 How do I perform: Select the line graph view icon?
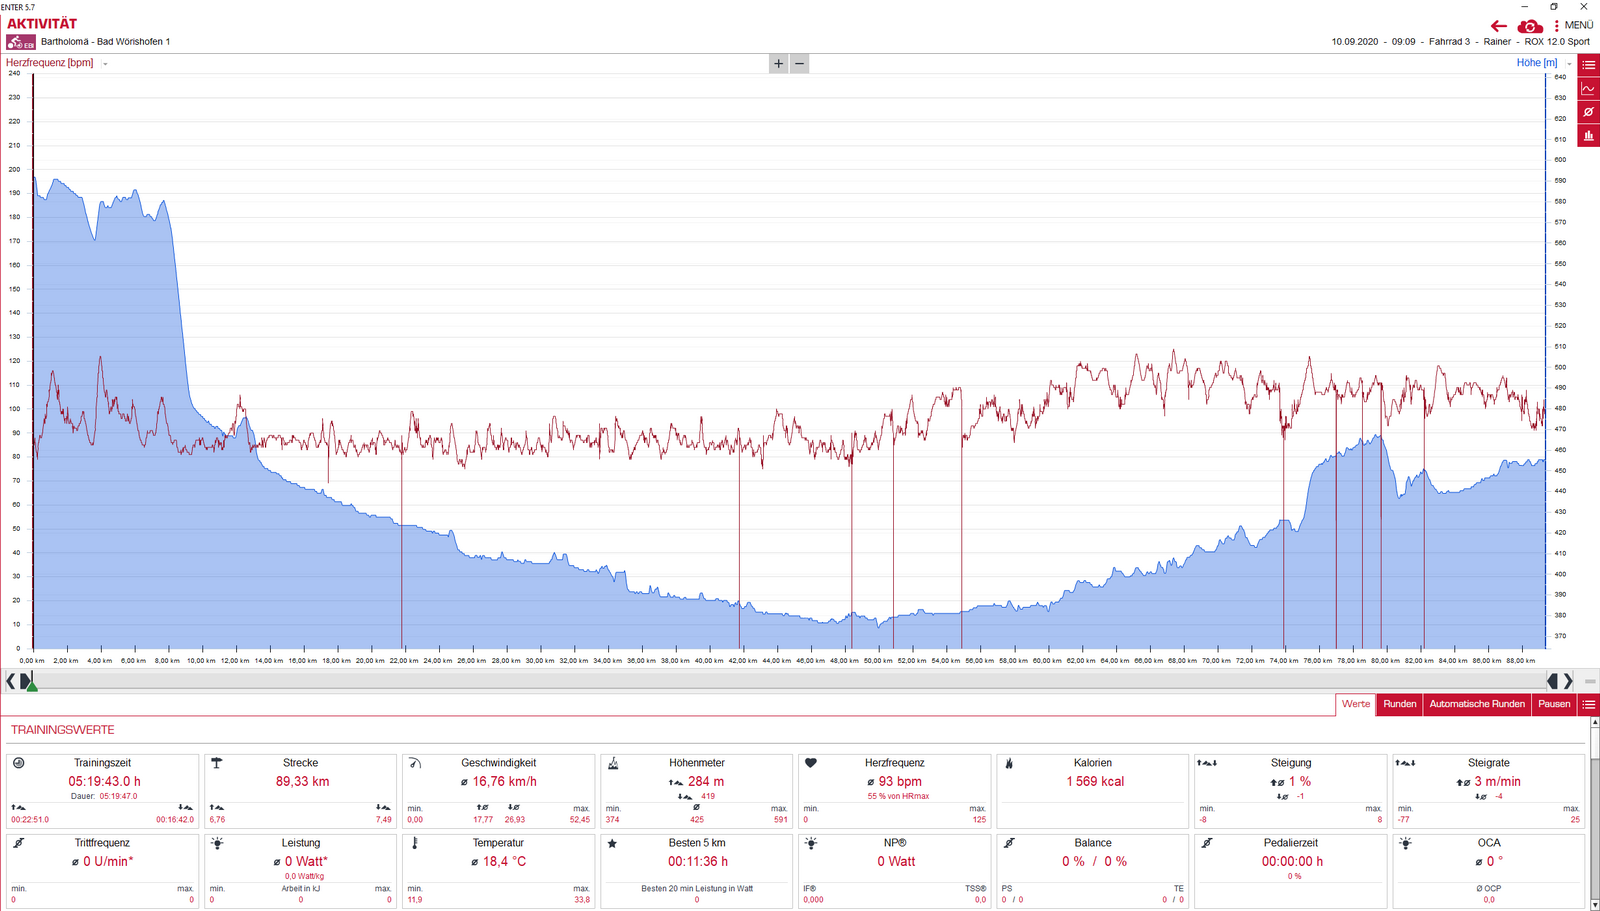point(1588,88)
